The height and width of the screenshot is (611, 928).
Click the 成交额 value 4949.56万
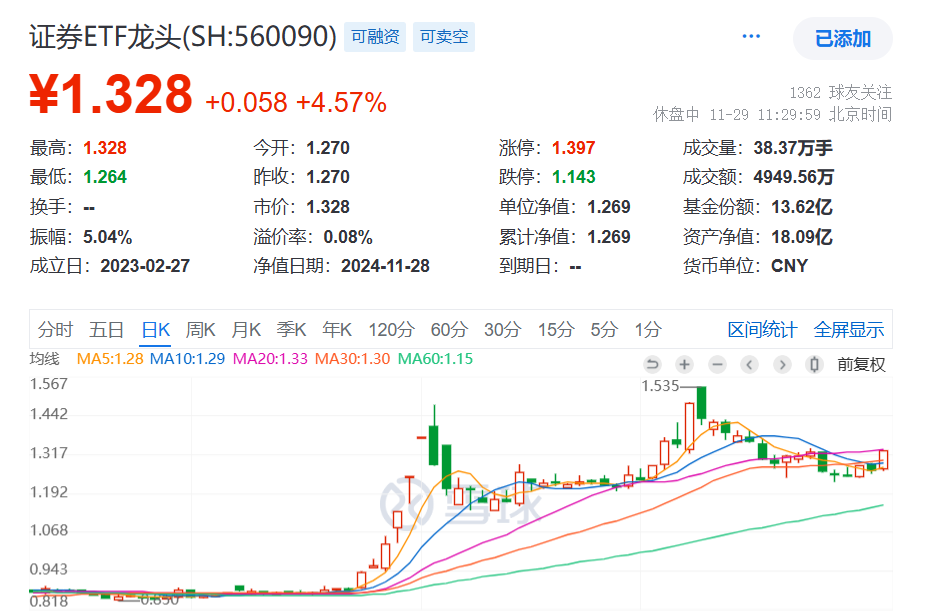pyautogui.click(x=794, y=176)
